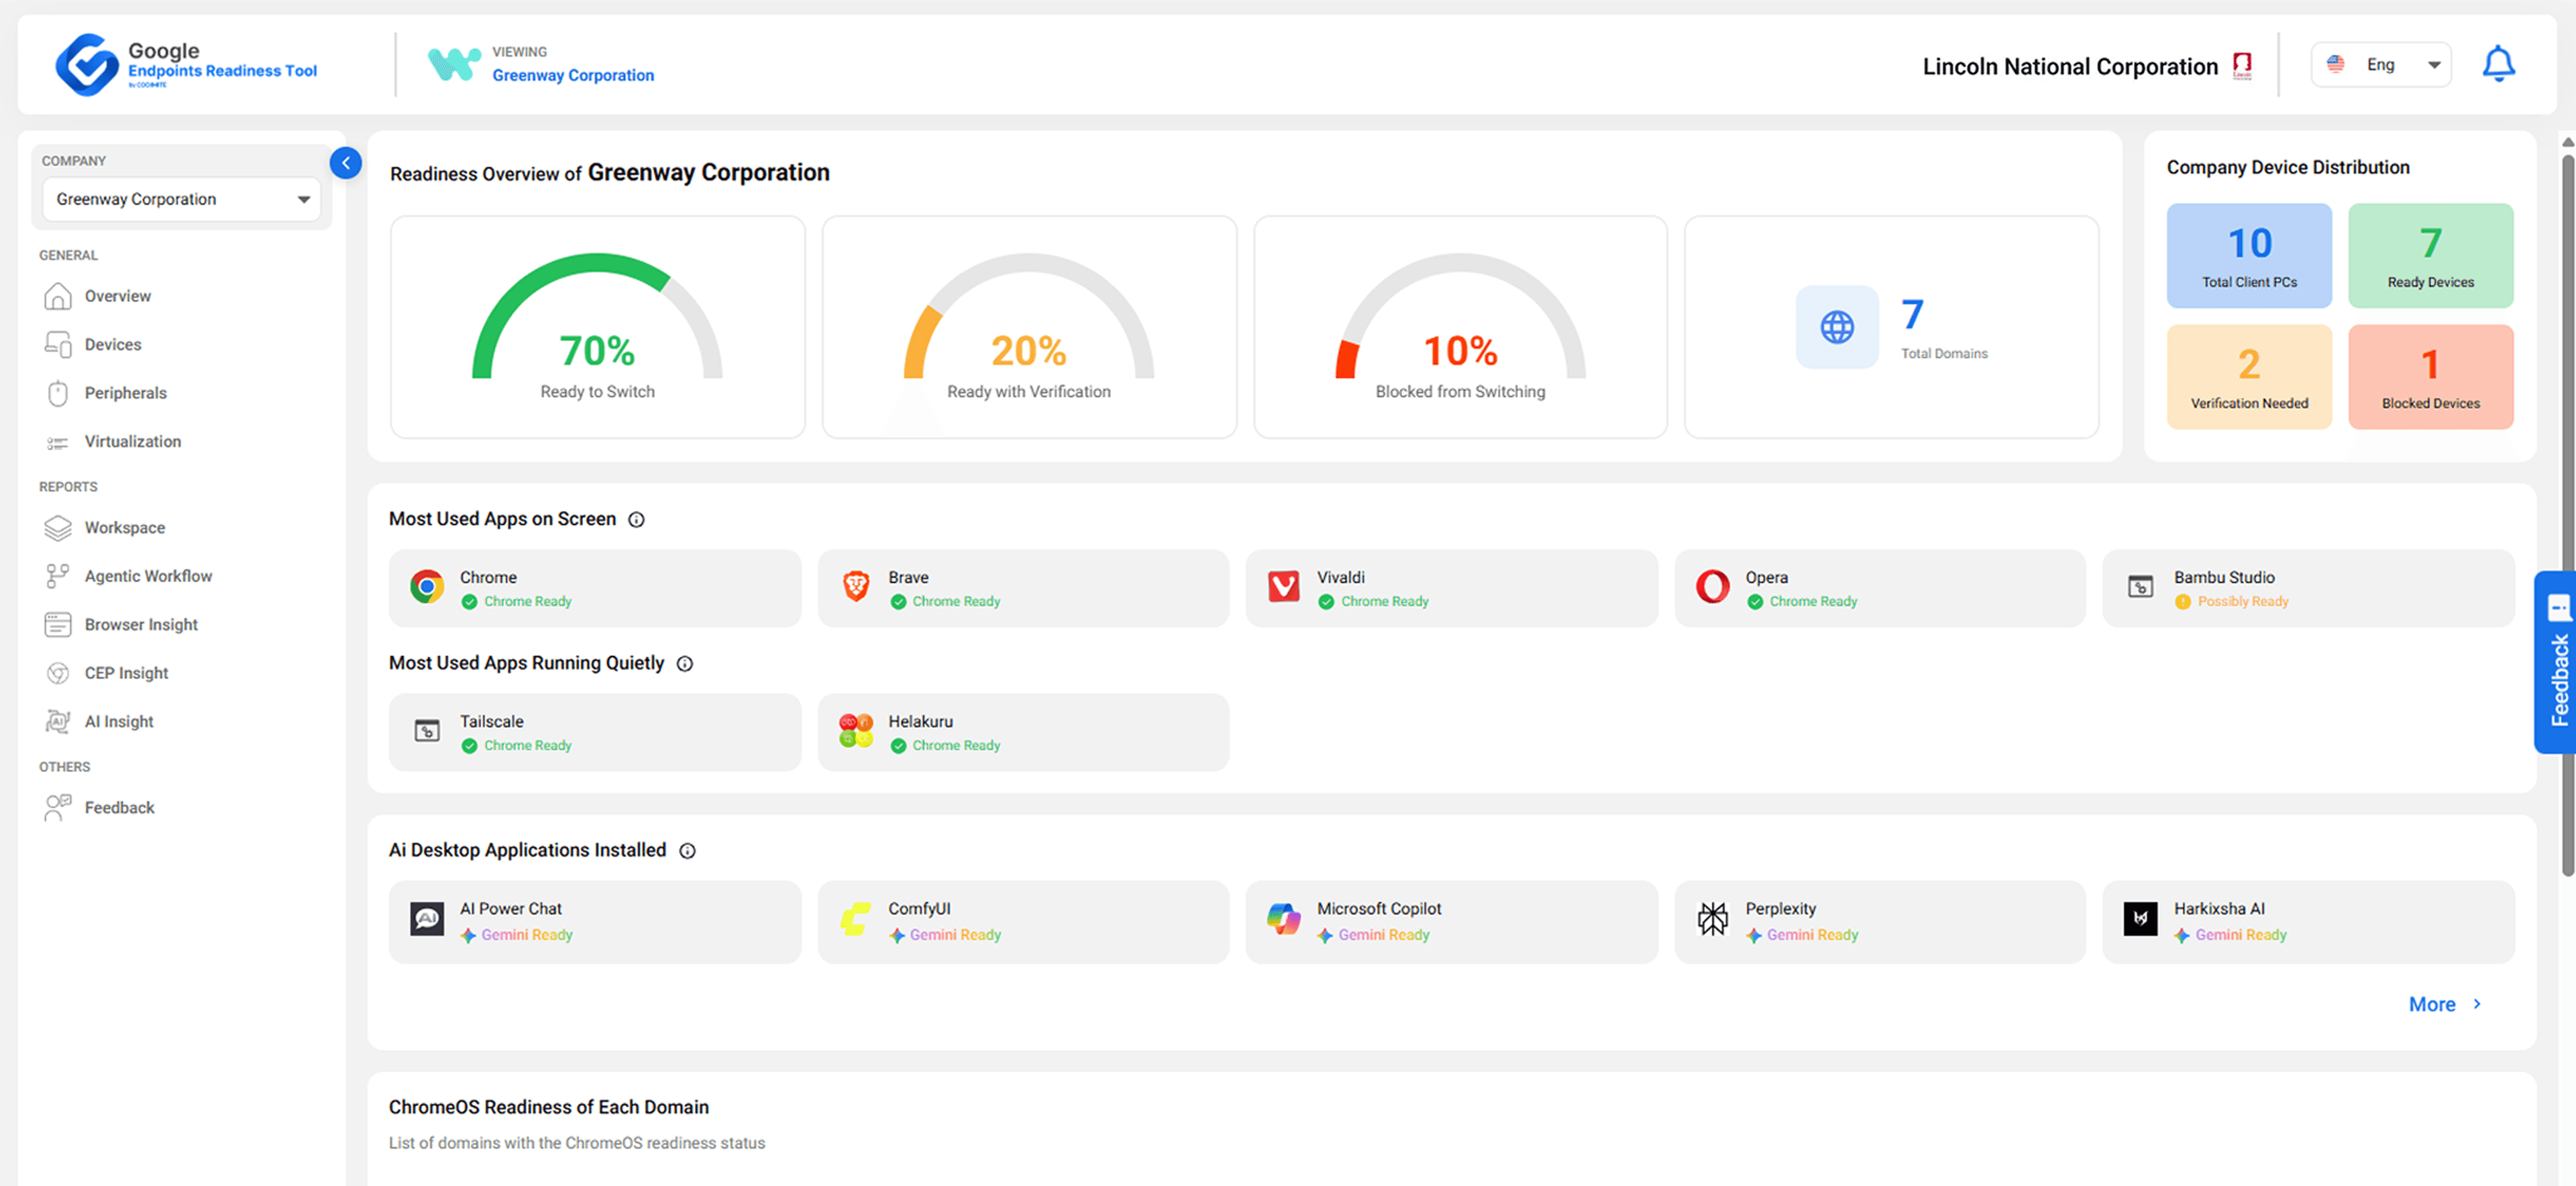2576x1186 pixels.
Task: Expand the Eng language dropdown
Action: (2381, 65)
